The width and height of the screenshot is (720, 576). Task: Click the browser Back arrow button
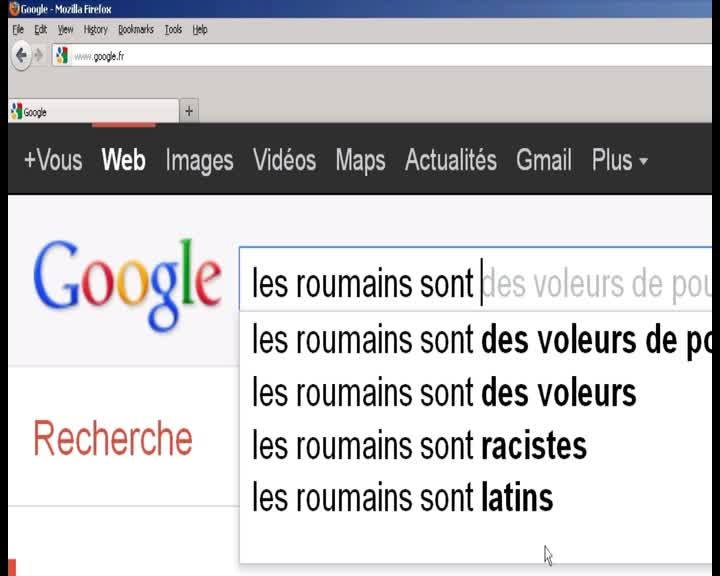(21, 56)
